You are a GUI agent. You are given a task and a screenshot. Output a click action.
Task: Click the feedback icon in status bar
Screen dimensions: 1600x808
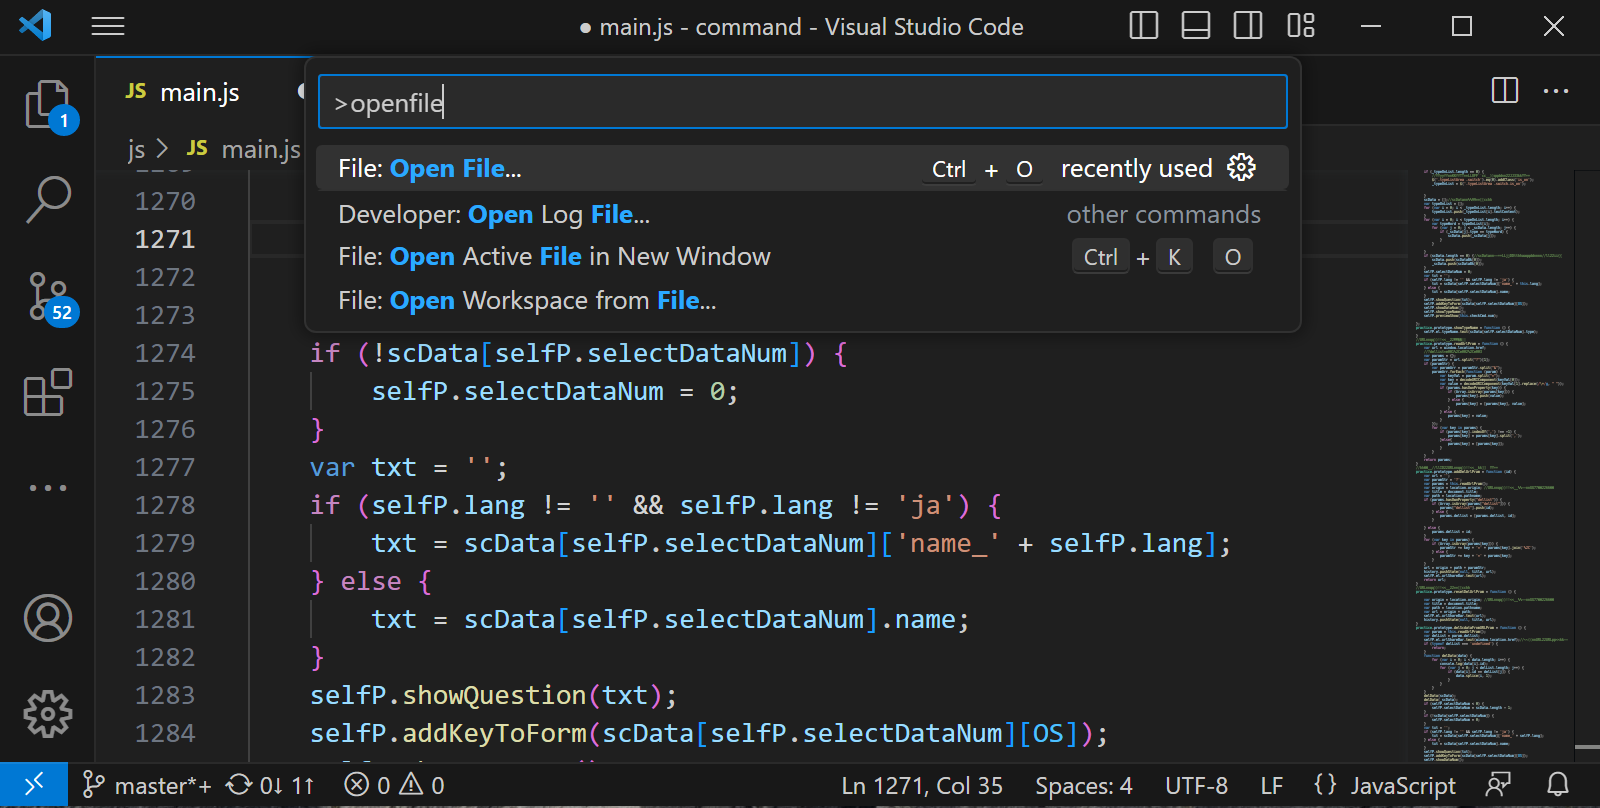1498,785
